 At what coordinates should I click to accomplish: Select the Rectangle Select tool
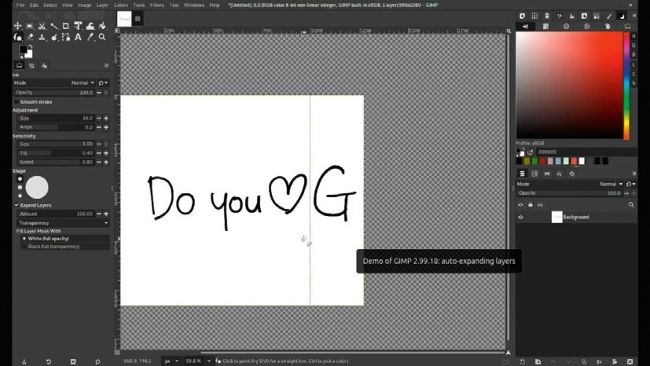pyautogui.click(x=30, y=26)
